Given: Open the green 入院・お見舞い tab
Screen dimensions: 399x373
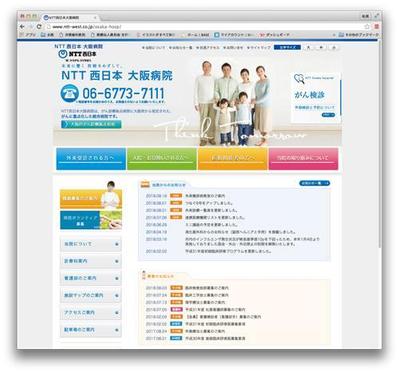Looking at the screenshot, I should 162,159.
